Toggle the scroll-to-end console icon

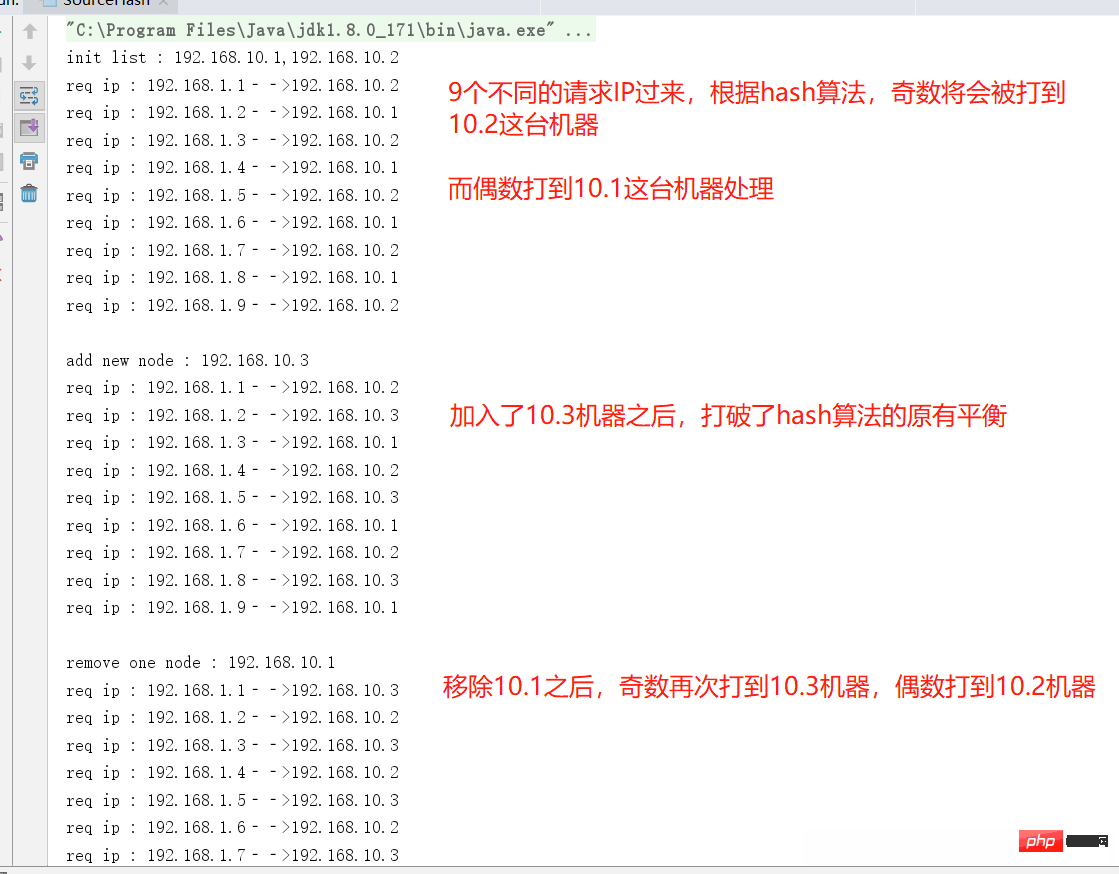point(29,128)
